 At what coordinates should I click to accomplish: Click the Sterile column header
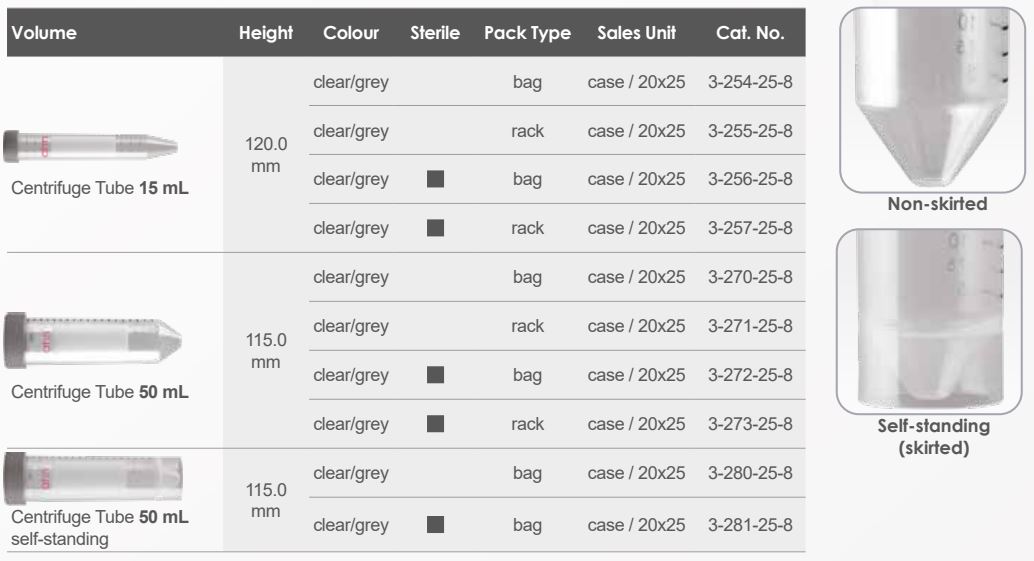434,33
